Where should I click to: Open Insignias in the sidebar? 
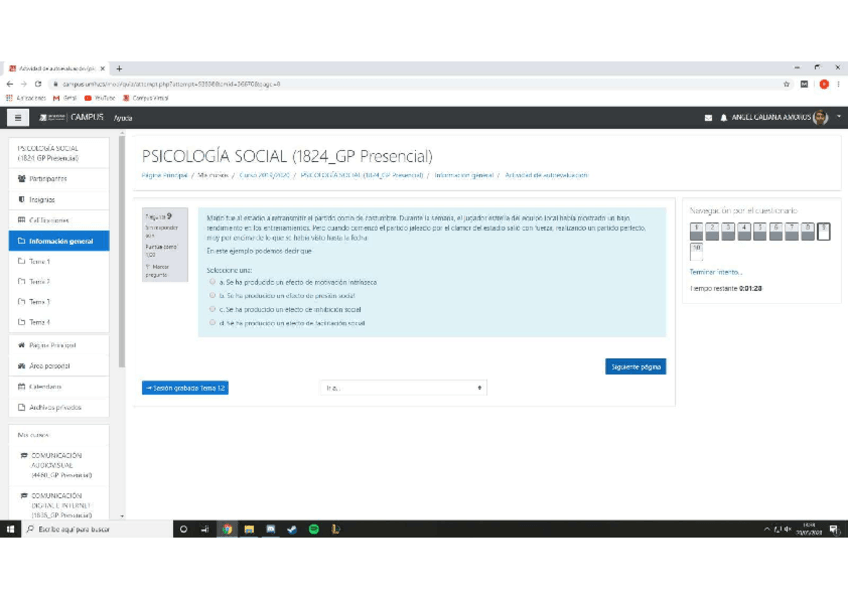tap(59, 199)
